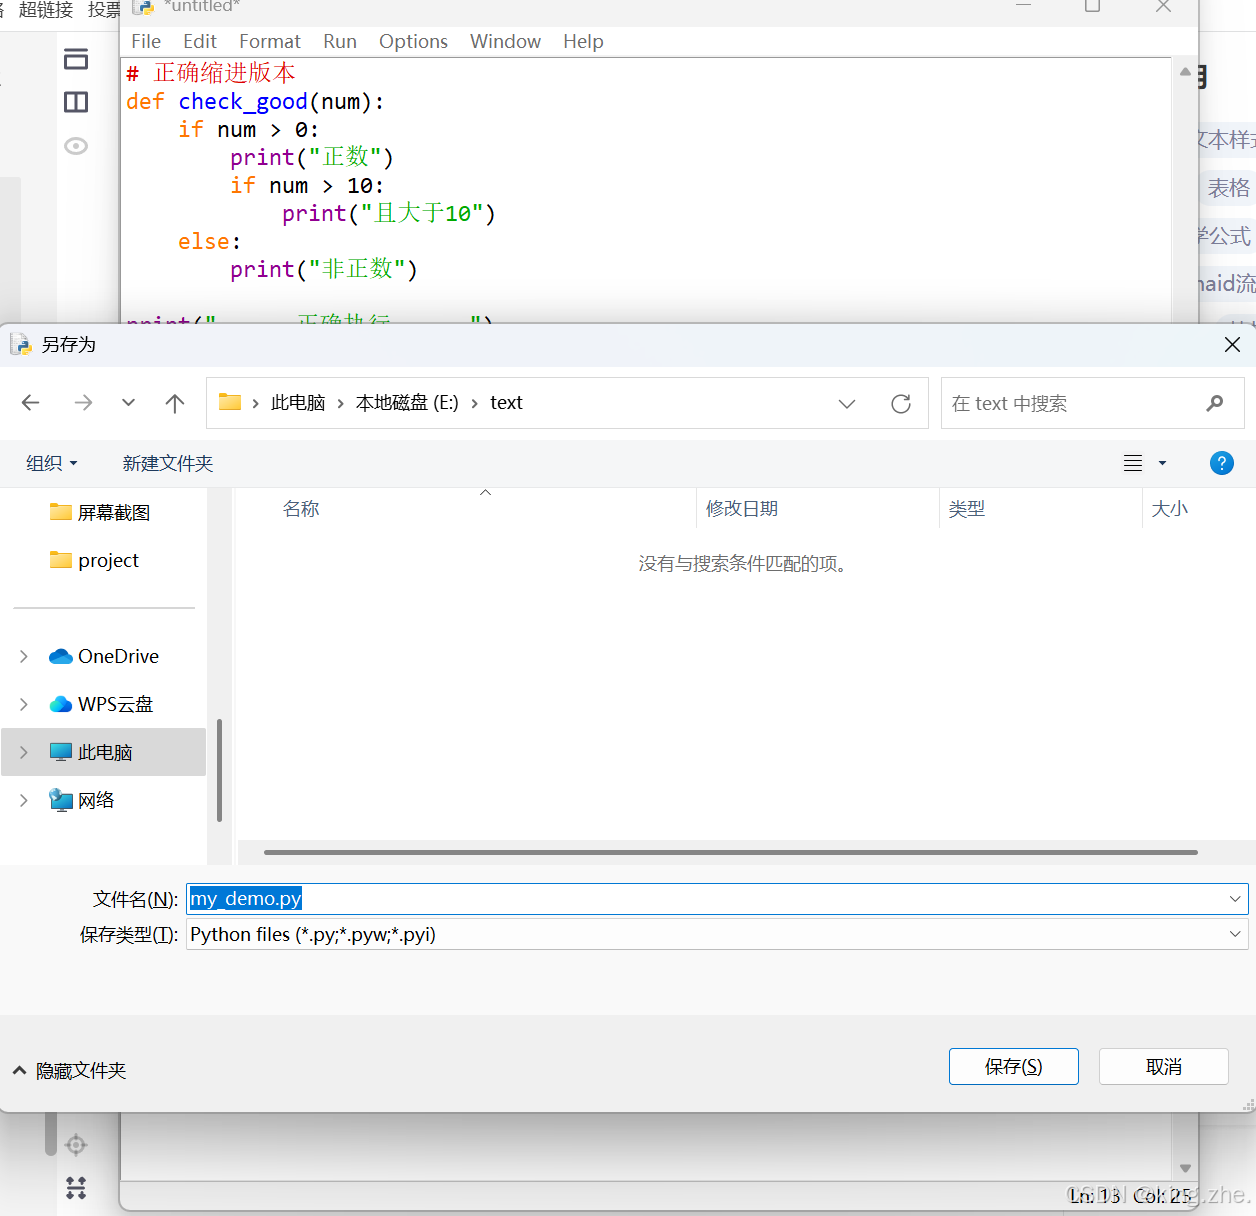Open Edit menu in IDLE window

pyautogui.click(x=200, y=42)
